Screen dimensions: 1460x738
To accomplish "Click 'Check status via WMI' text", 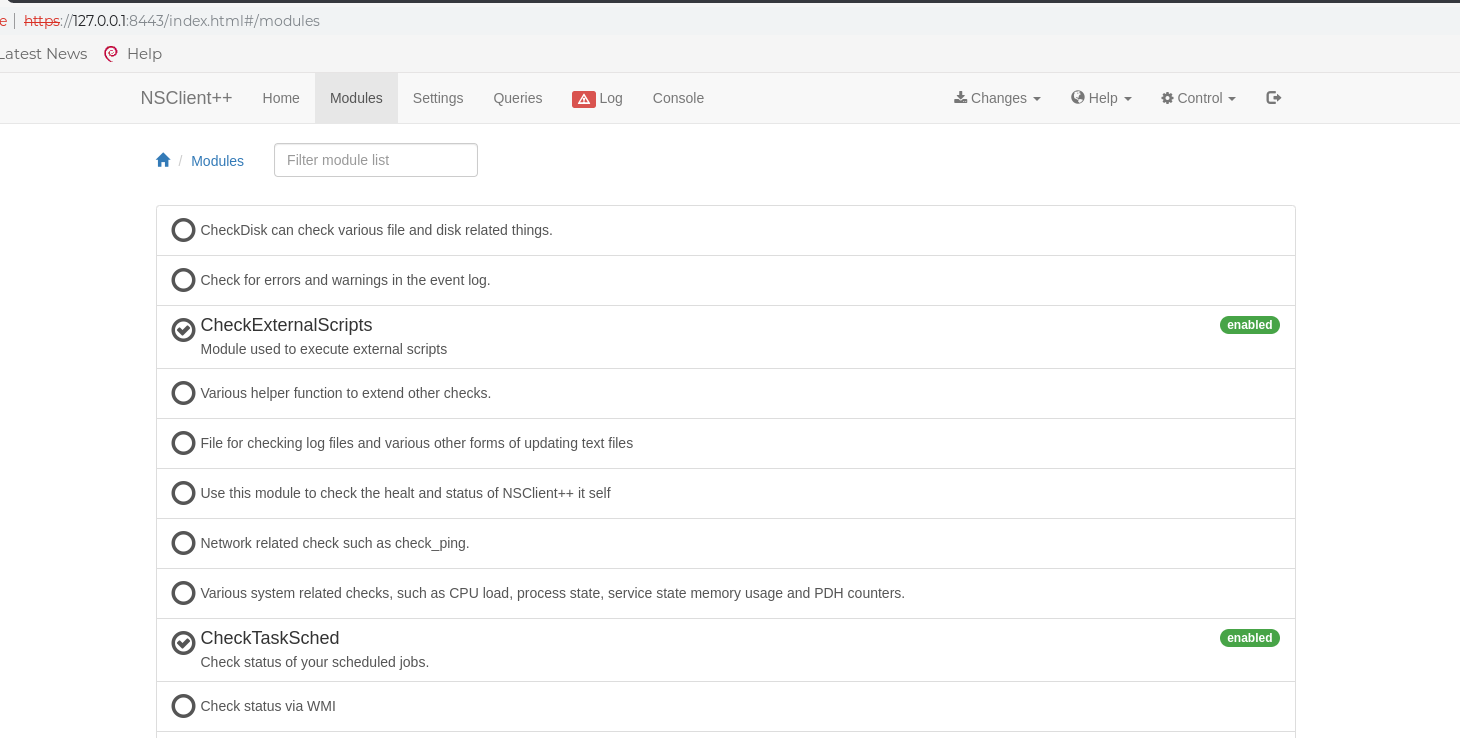I will [x=268, y=706].
